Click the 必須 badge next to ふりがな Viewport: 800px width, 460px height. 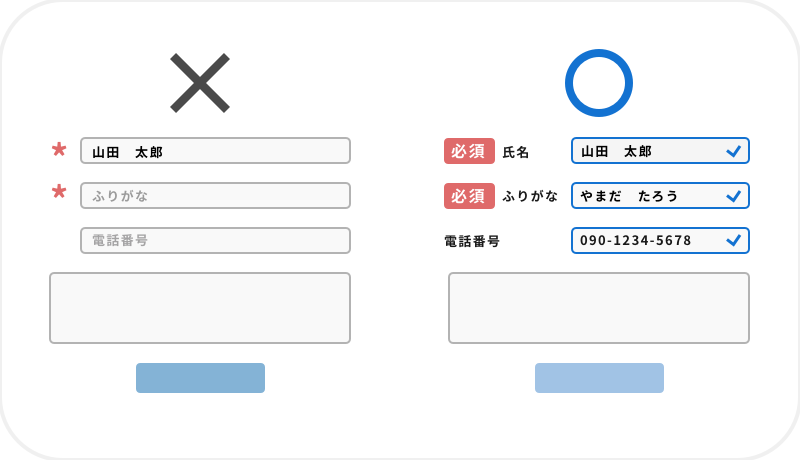tap(469, 196)
